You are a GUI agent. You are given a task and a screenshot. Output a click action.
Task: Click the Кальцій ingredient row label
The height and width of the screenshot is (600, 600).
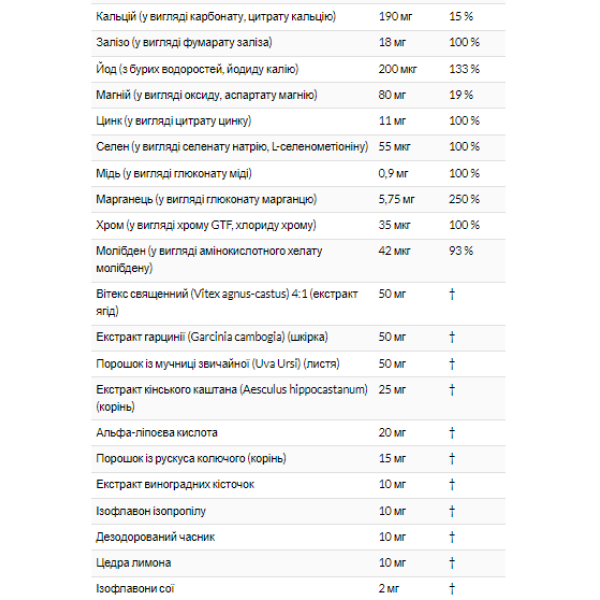pyautogui.click(x=214, y=18)
